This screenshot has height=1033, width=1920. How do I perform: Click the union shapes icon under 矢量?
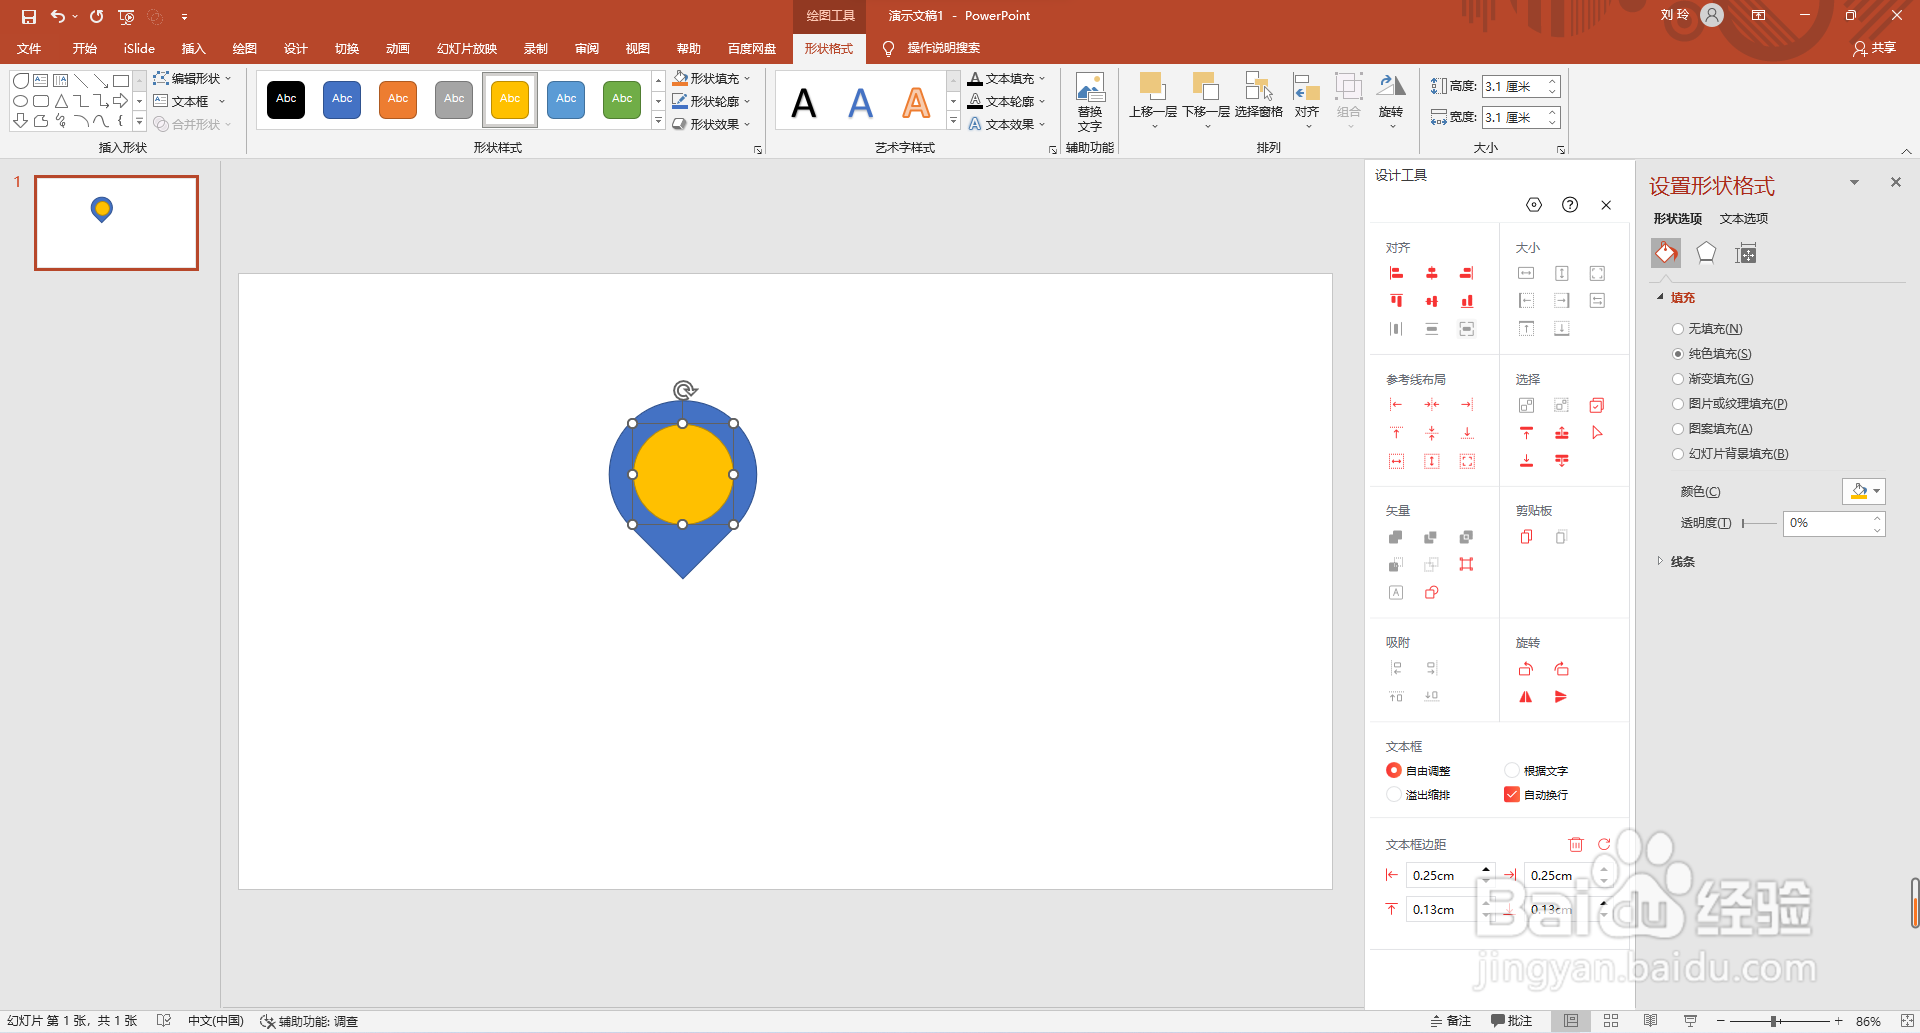[x=1396, y=537]
